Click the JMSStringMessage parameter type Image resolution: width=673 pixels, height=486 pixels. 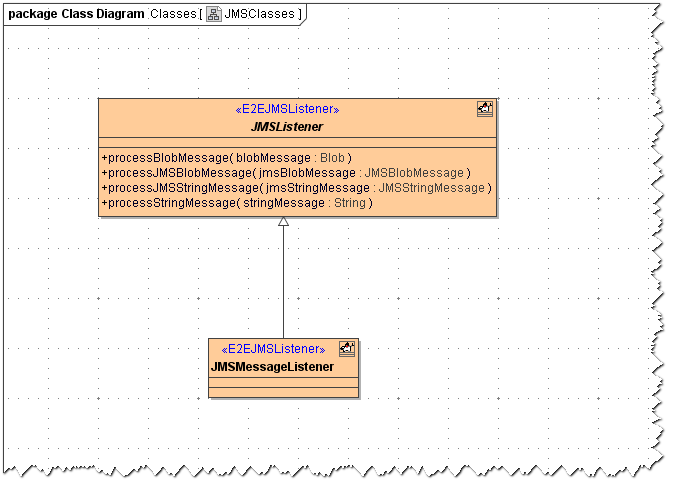[431, 188]
